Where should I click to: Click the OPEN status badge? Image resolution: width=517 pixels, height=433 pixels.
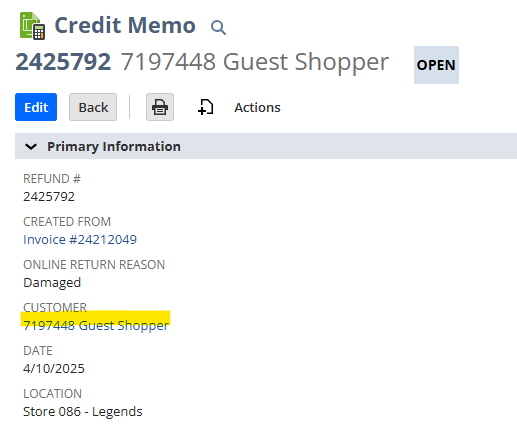point(436,65)
